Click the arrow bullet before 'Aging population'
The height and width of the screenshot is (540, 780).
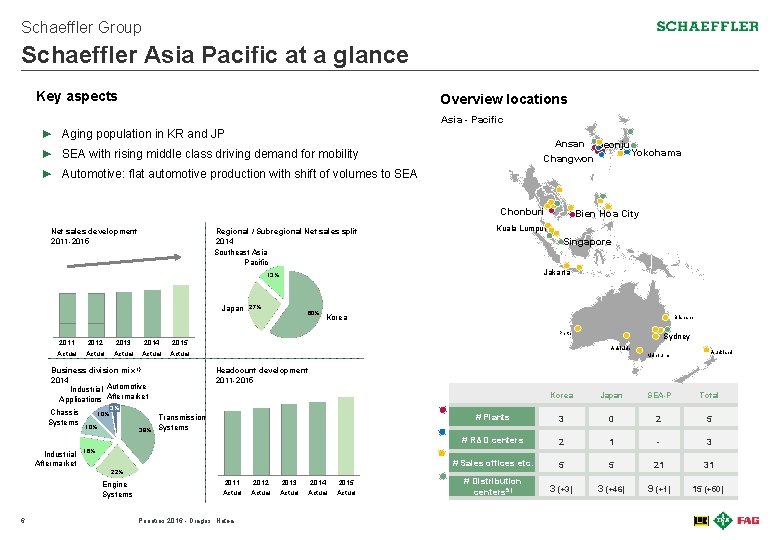pyautogui.click(x=47, y=134)
